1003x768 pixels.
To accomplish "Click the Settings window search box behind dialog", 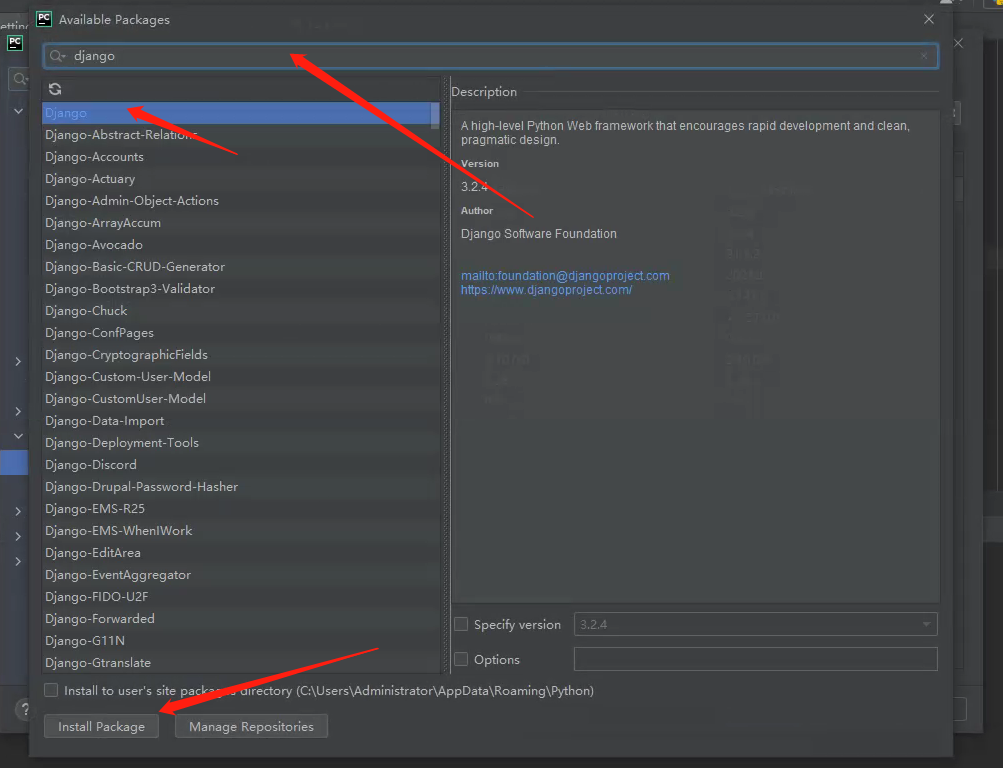I will (19, 79).
